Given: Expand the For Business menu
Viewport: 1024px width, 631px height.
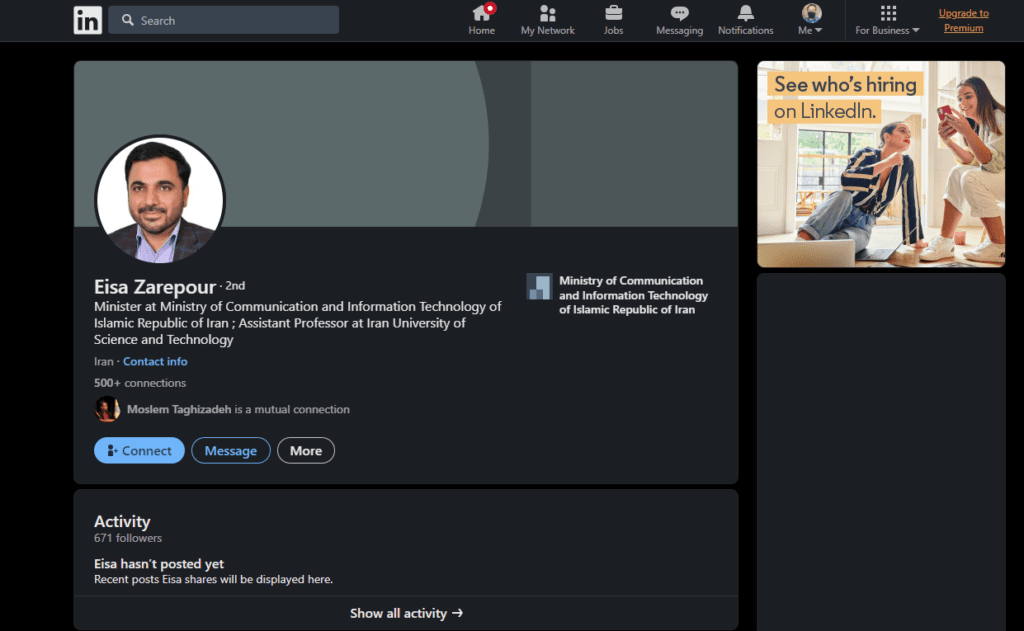Looking at the screenshot, I should point(887,20).
